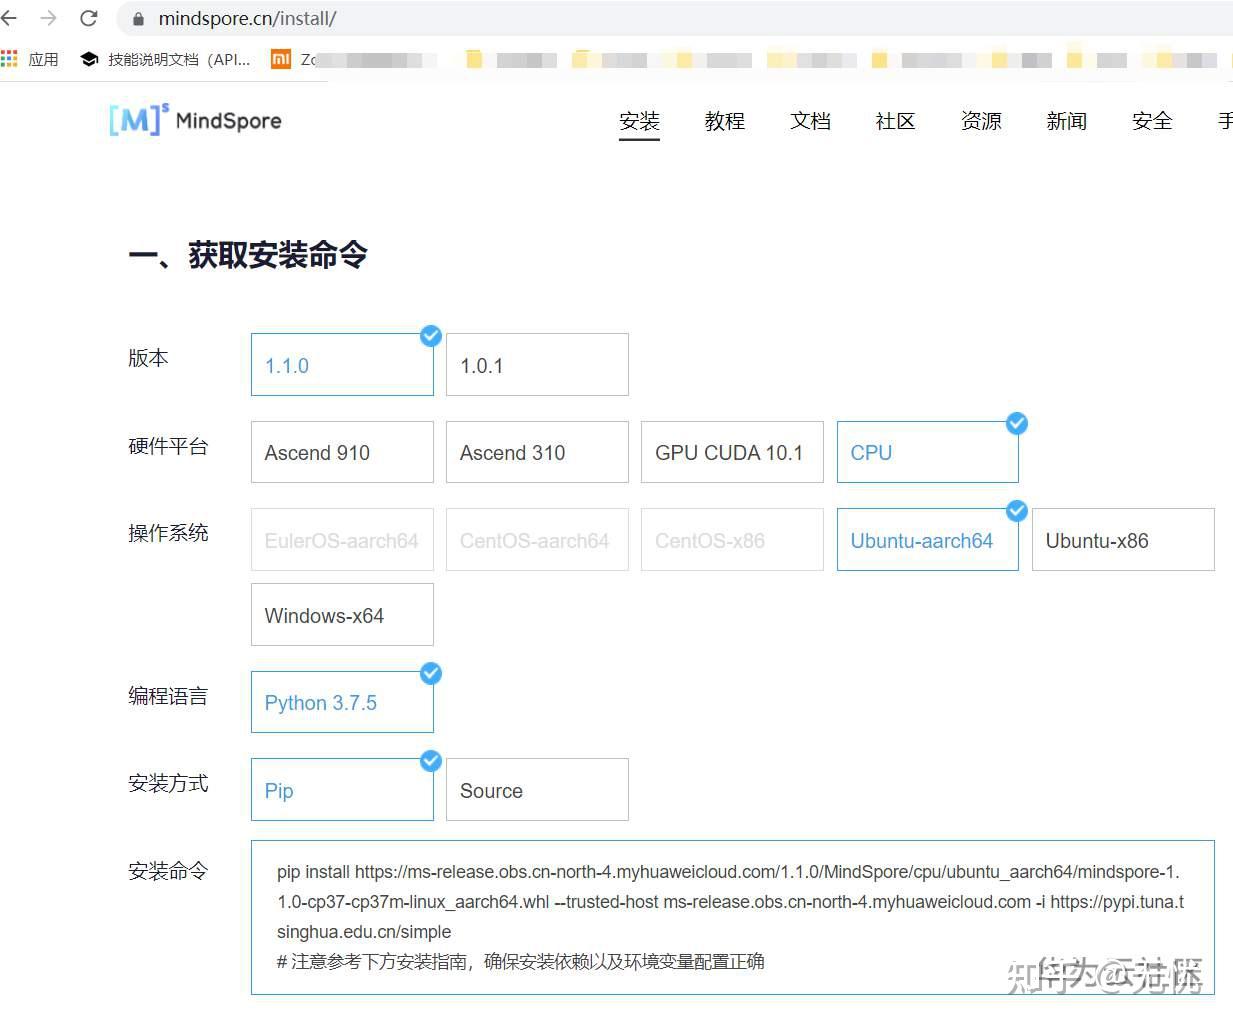Switch to the 文档 section
Image resolution: width=1233 pixels, height=1027 pixels.
tap(810, 121)
